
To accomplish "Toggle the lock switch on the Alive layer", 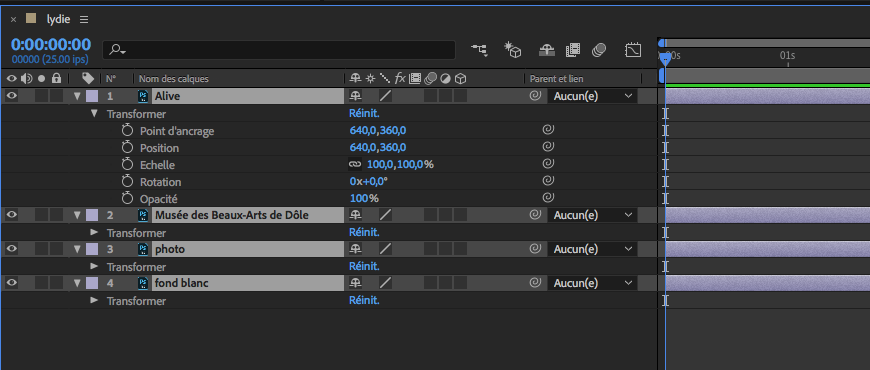I will pyautogui.click(x=57, y=96).
